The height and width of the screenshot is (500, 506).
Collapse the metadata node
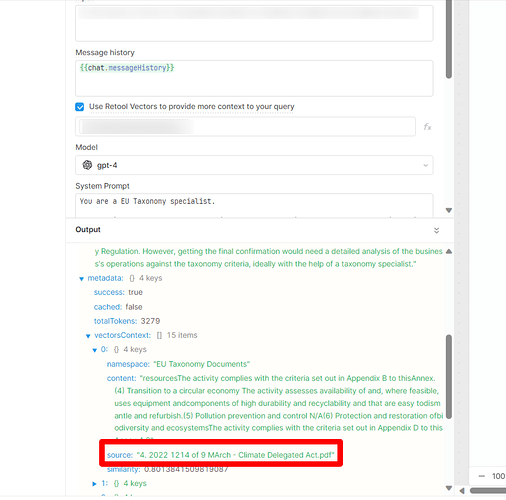pyautogui.click(x=81, y=279)
